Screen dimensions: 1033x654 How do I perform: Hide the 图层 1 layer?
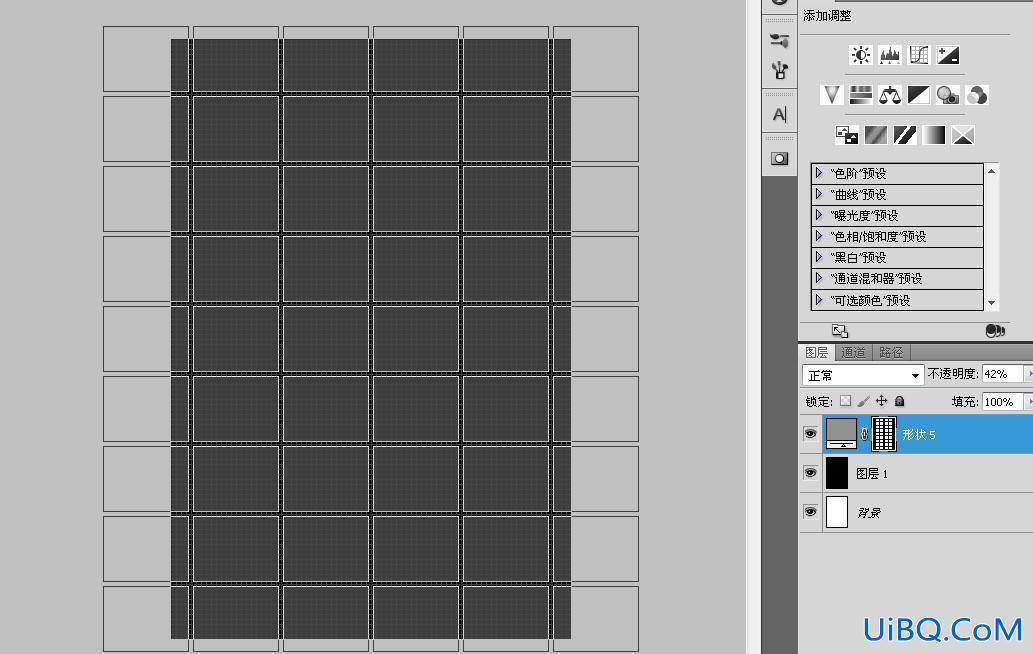click(810, 473)
